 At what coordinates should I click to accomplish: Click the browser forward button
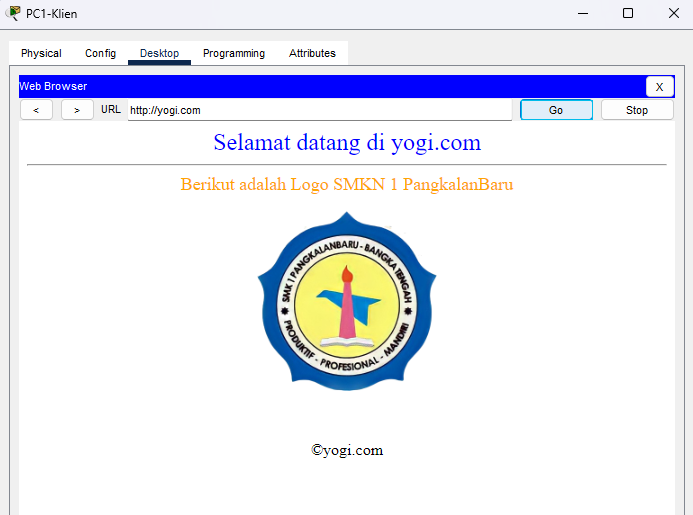click(77, 110)
